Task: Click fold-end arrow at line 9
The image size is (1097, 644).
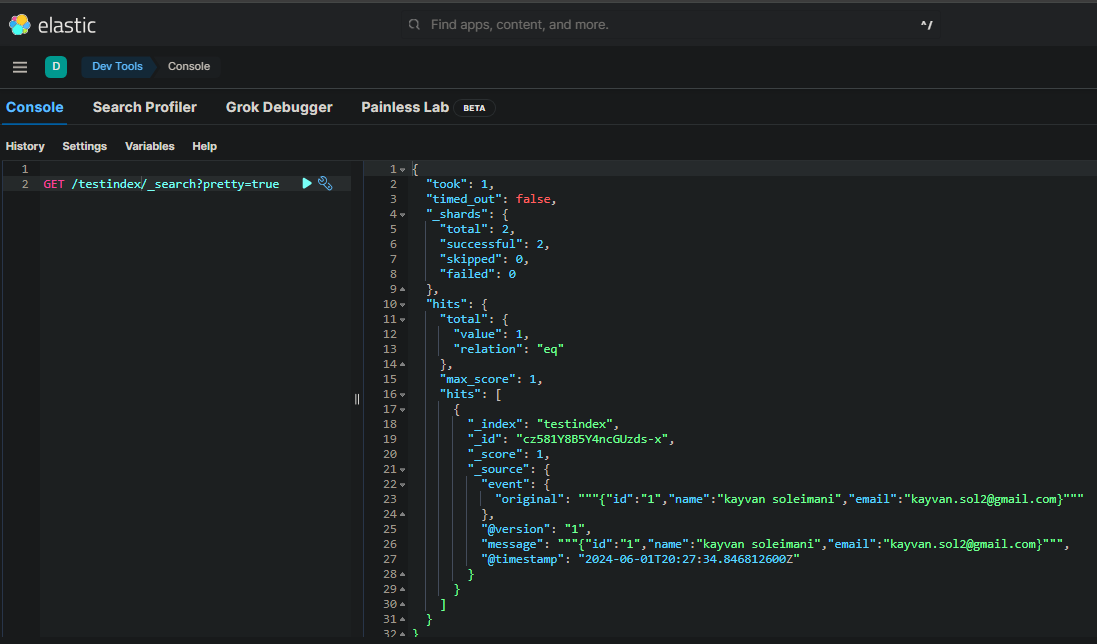Action: [402, 289]
